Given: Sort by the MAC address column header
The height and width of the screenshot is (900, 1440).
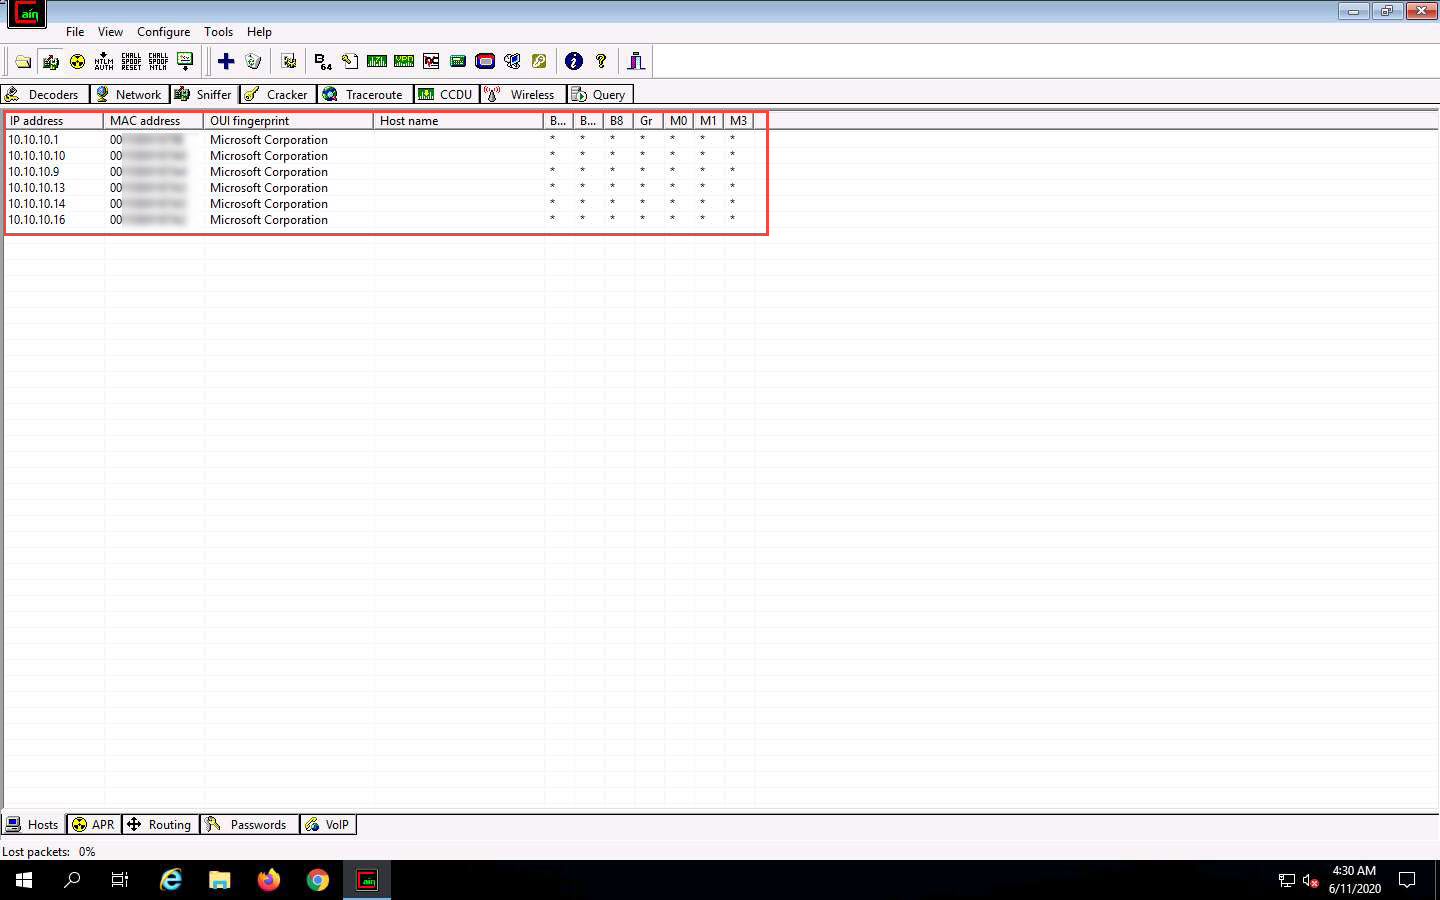Looking at the screenshot, I should click(154, 120).
